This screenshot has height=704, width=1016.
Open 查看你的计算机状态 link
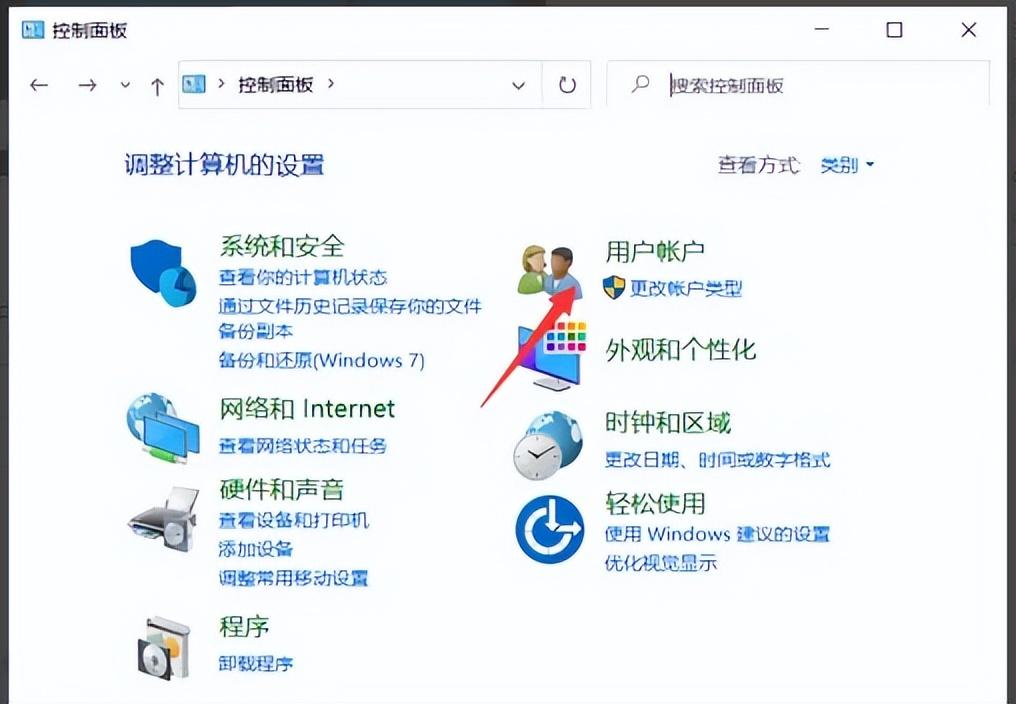click(303, 277)
